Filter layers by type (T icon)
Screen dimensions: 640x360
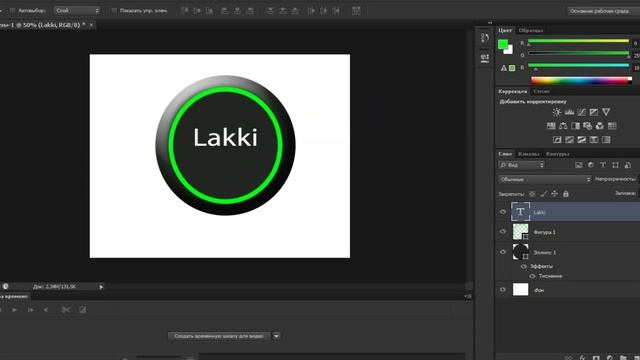(x=603, y=165)
